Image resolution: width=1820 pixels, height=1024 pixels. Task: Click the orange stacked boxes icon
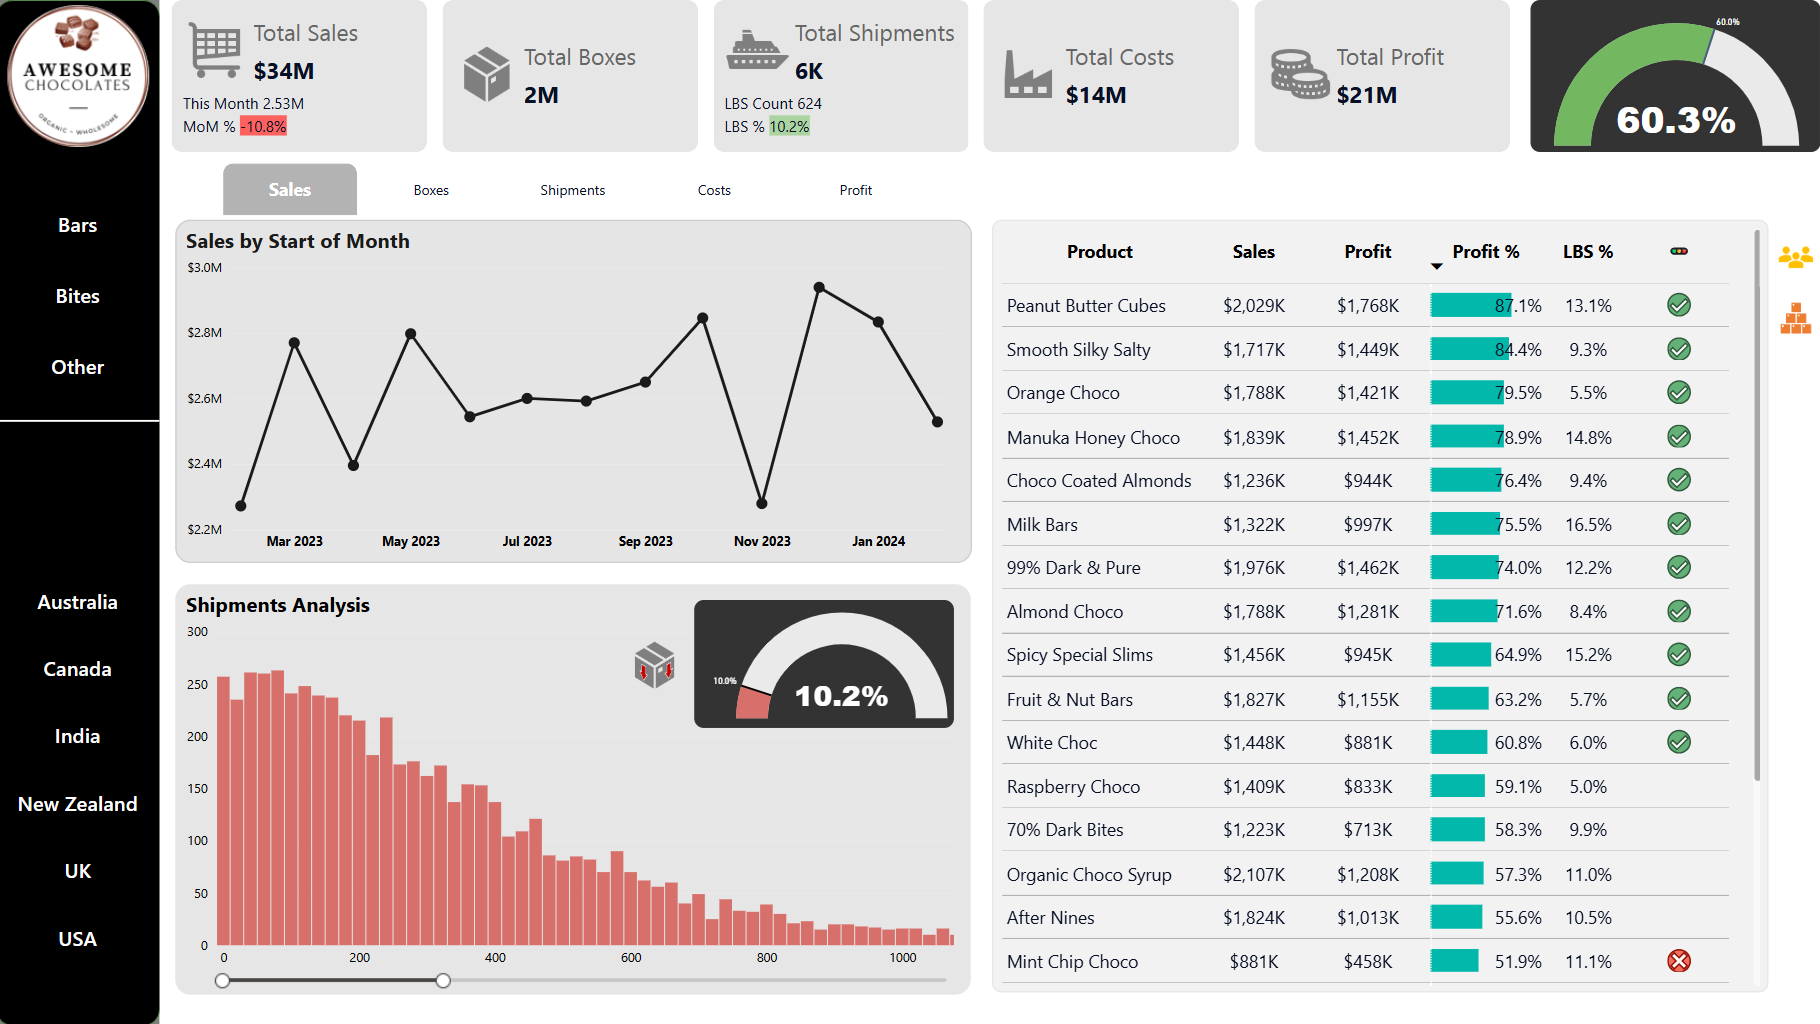pos(1796,318)
